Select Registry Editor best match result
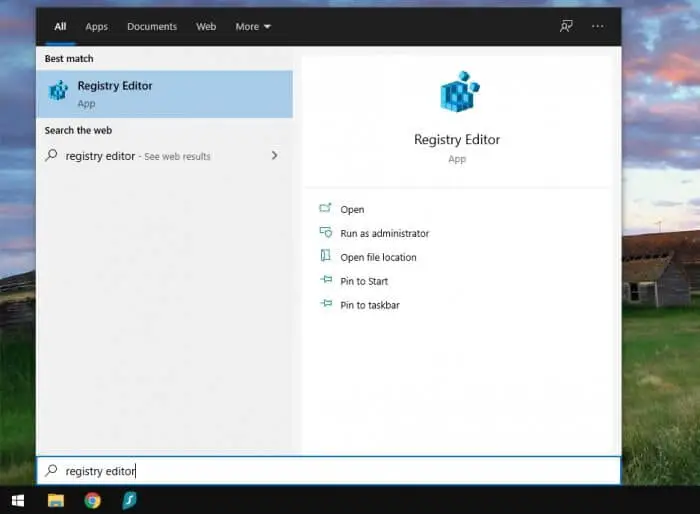This screenshot has height=514, width=700. (x=165, y=94)
